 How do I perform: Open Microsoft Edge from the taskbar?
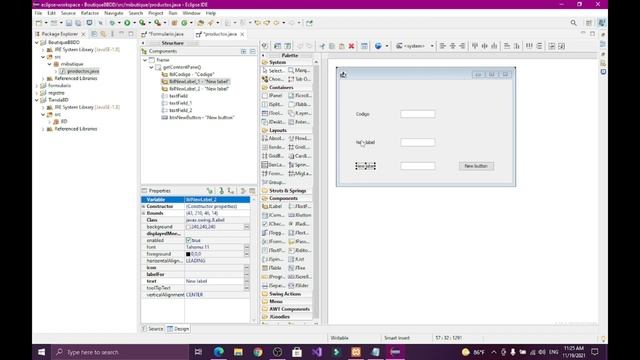pyautogui.click(x=219, y=352)
